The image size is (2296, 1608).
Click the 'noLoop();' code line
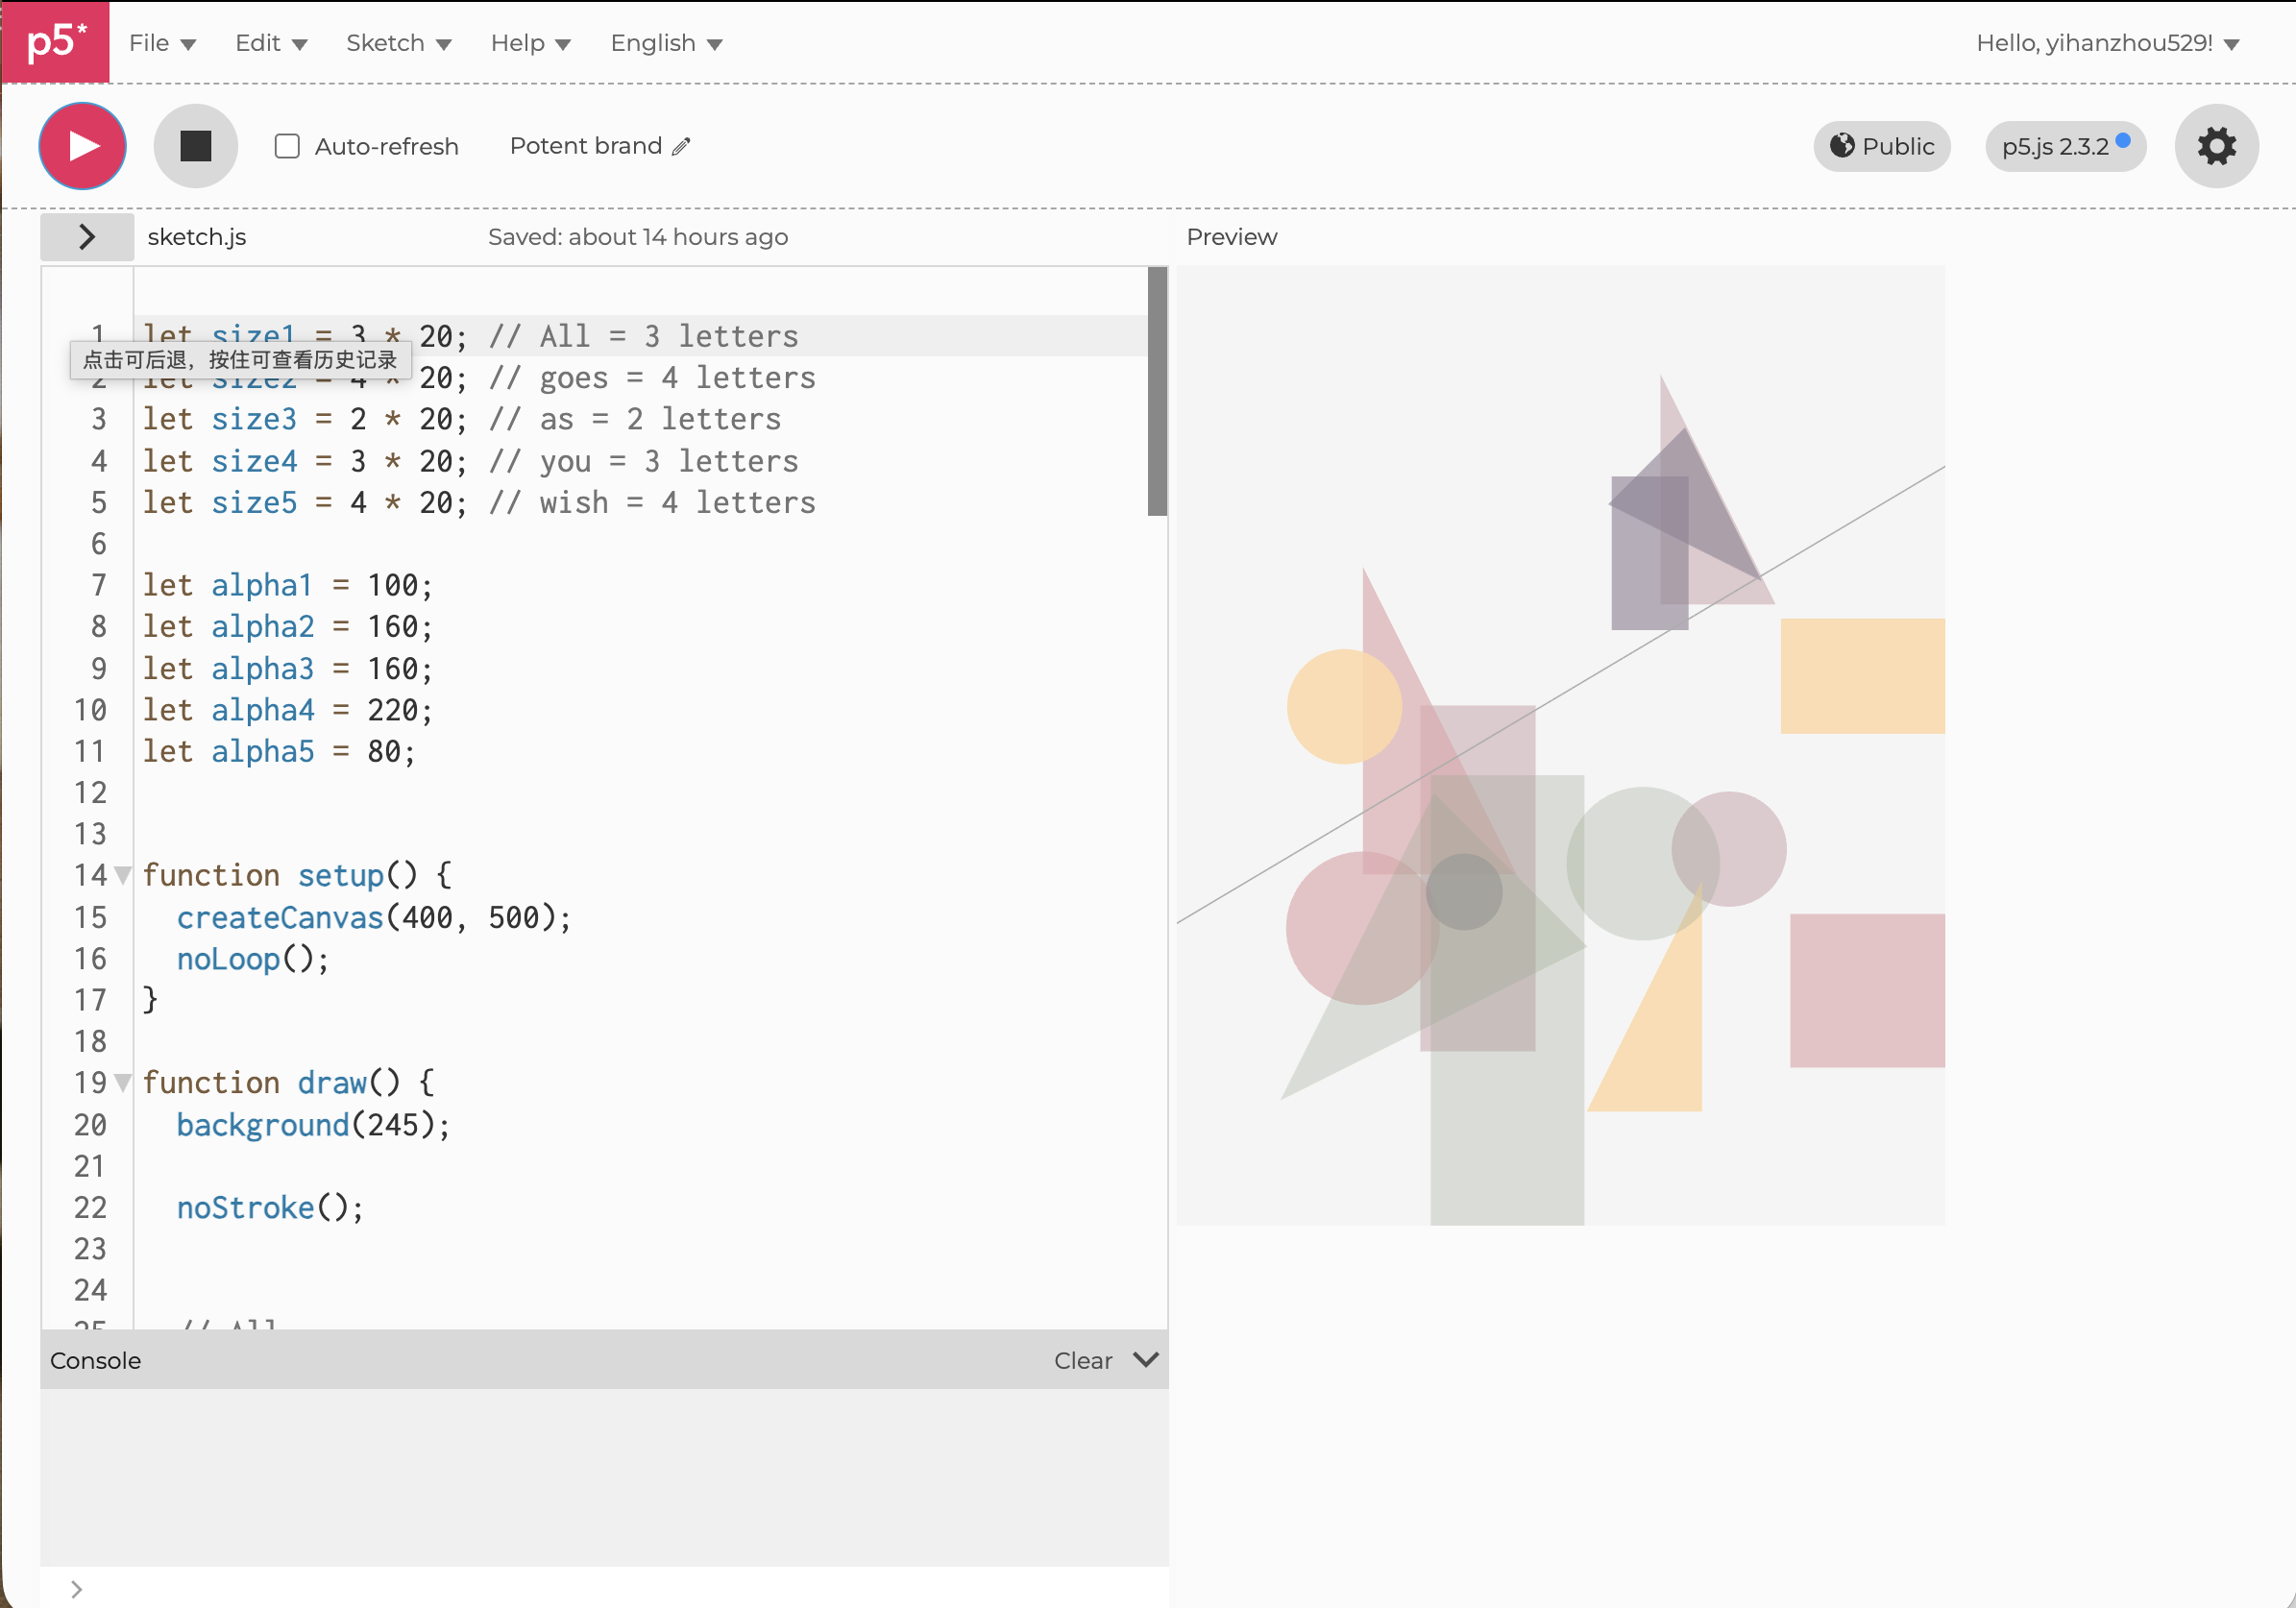pos(253,959)
